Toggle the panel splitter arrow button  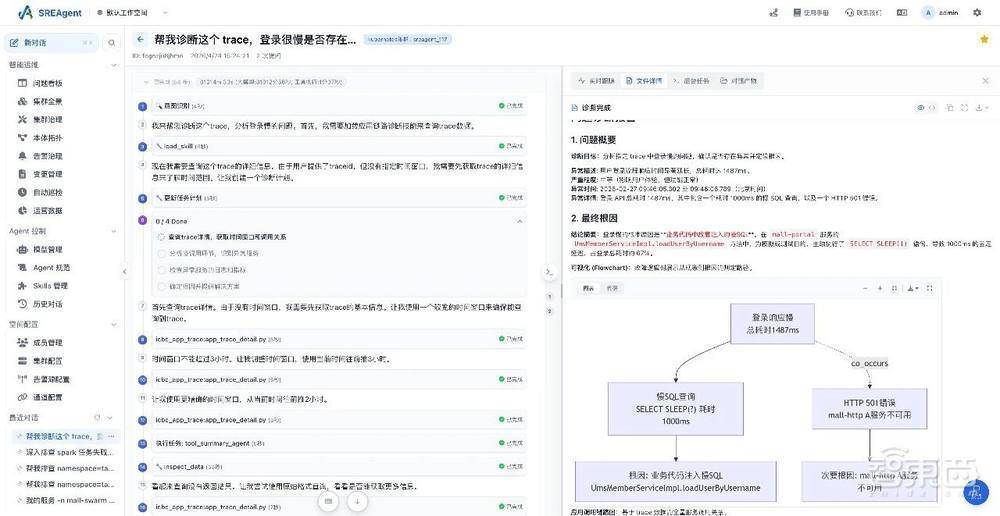point(549,272)
